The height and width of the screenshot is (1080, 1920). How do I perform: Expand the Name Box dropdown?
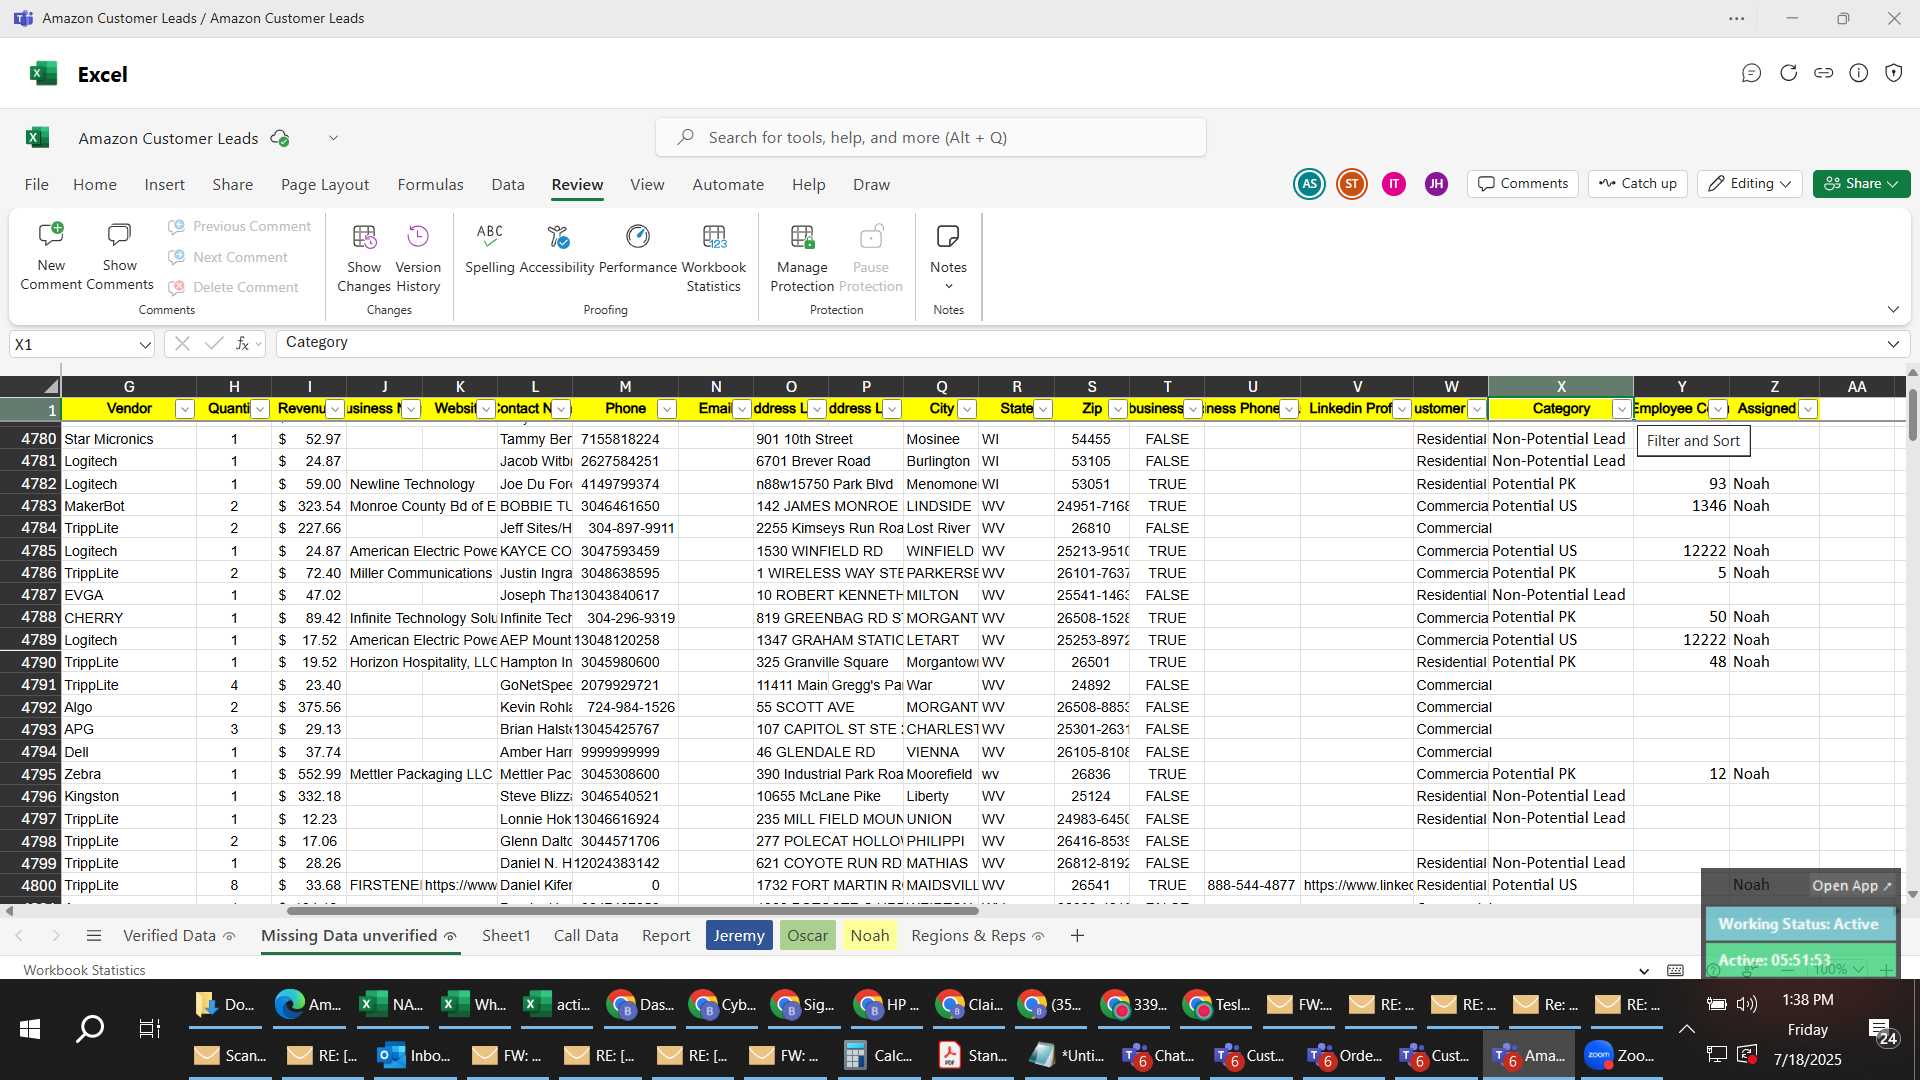tap(145, 344)
